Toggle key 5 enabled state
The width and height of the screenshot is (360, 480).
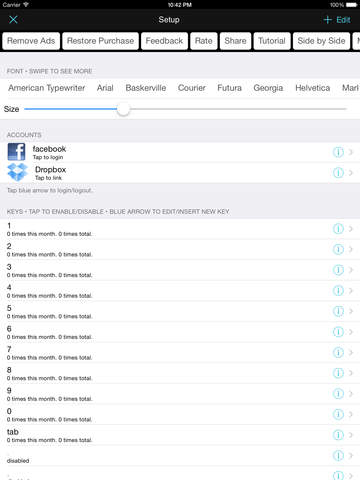(180, 312)
